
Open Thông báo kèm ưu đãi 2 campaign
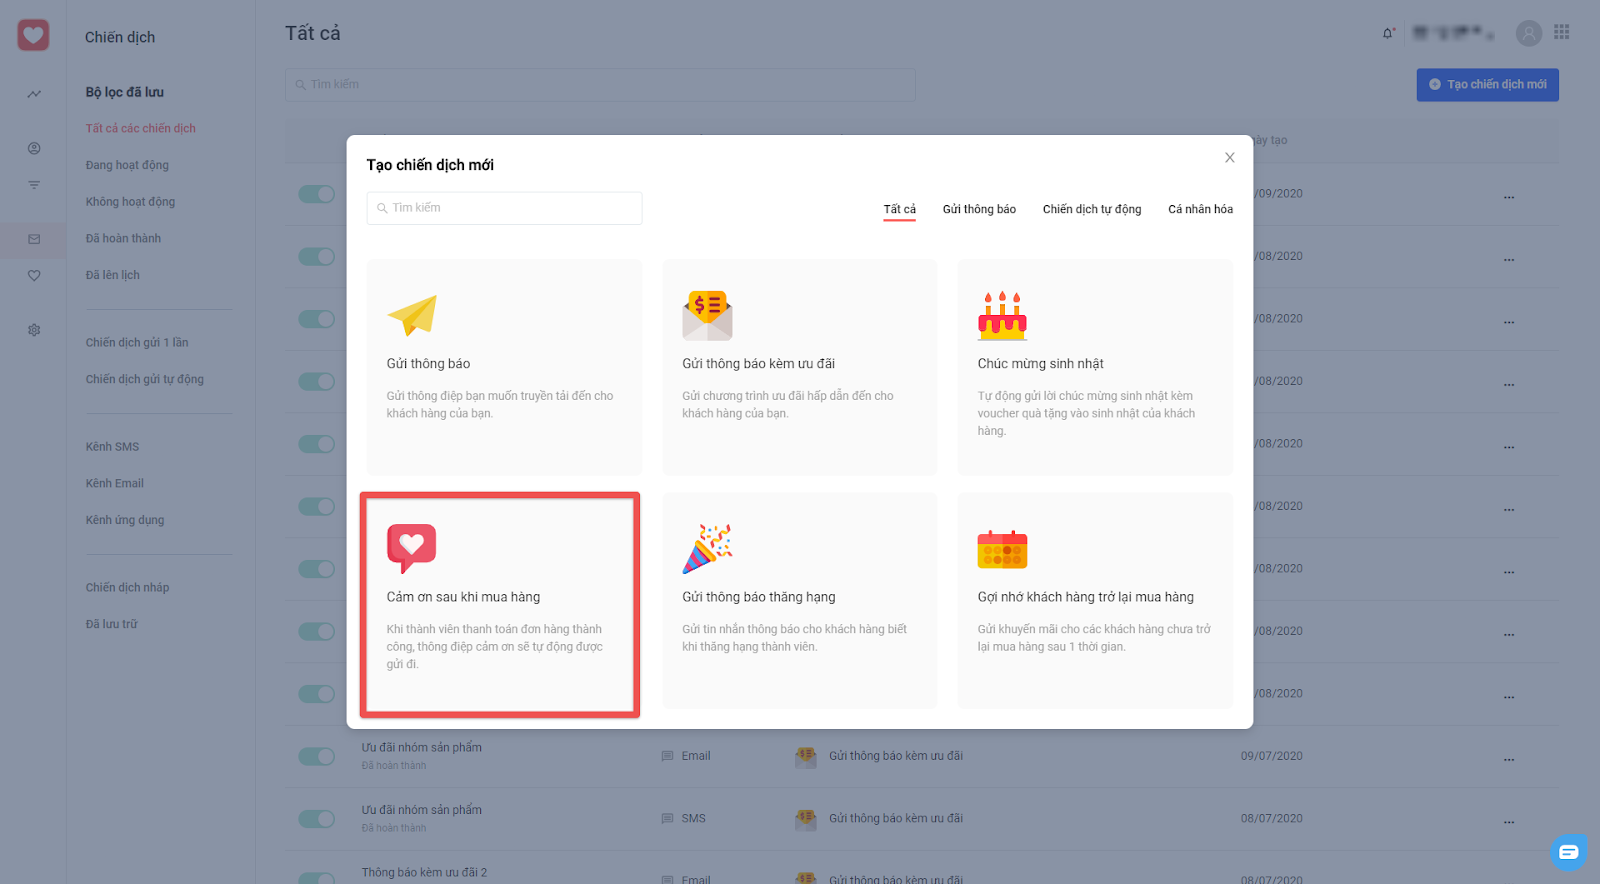(425, 872)
